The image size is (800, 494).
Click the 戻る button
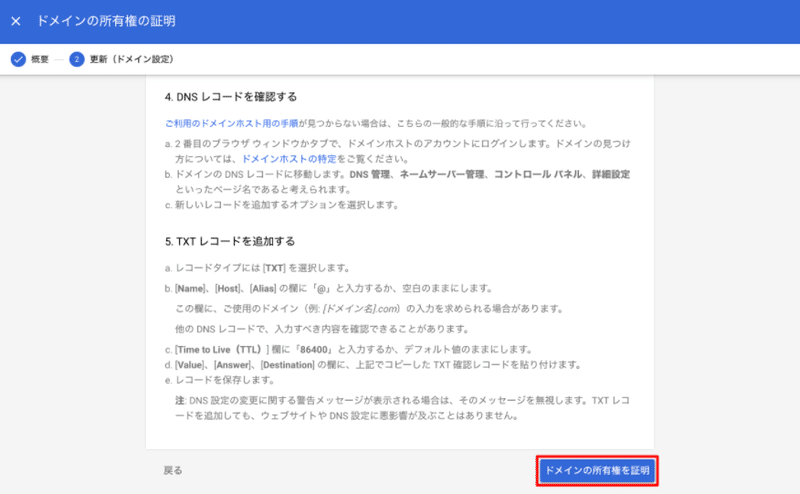click(173, 471)
